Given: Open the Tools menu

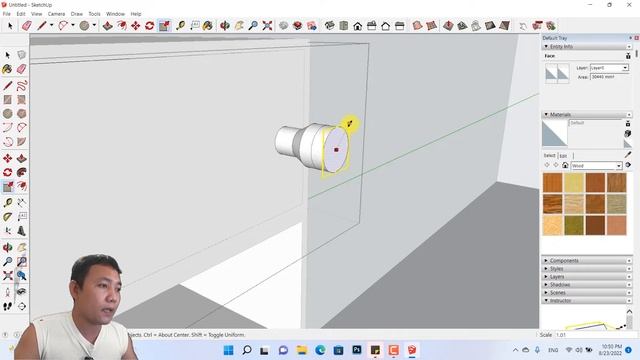Looking at the screenshot, I should (94, 14).
